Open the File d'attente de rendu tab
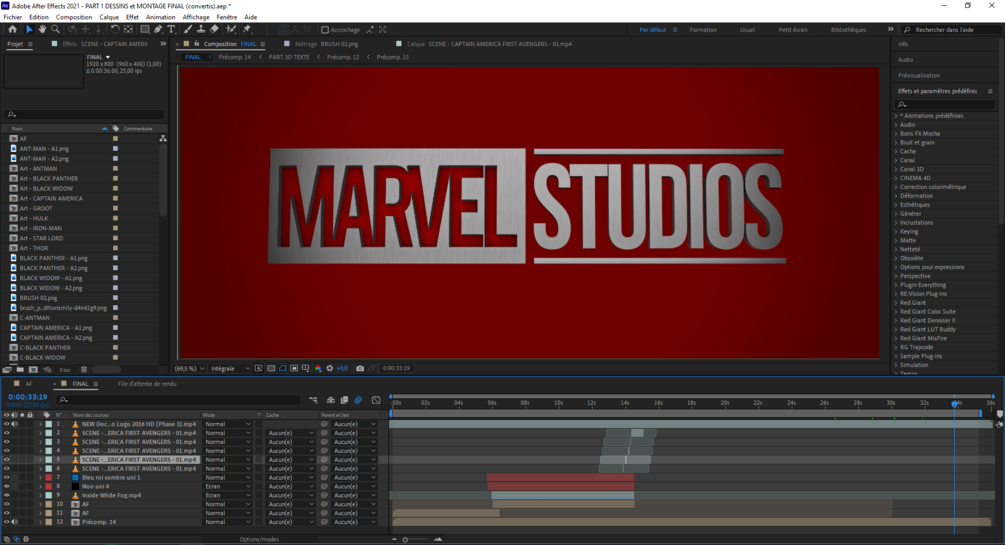1005x545 pixels. (x=147, y=384)
